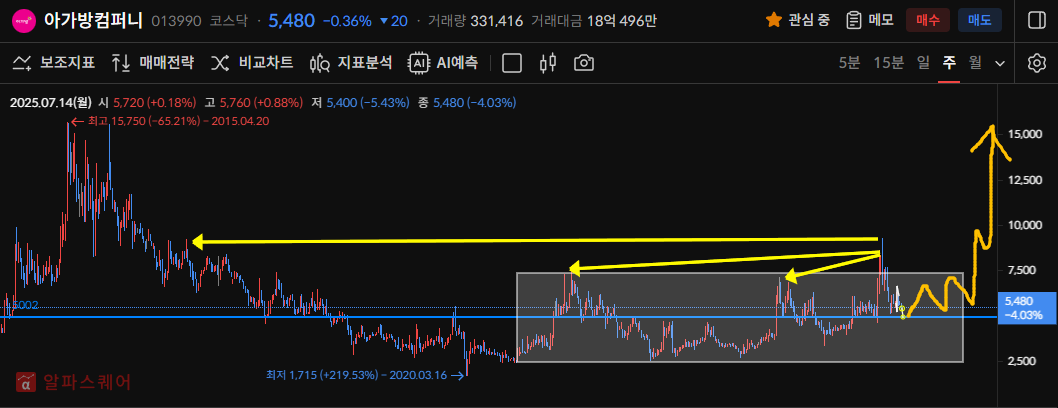1058x408 pixels.
Task: Click the blue 매도 sell button
Action: point(980,20)
